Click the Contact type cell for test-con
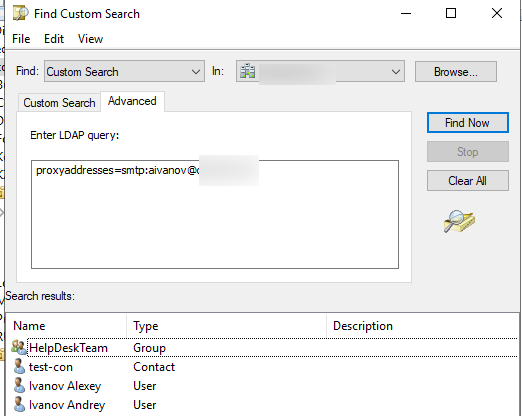 pyautogui.click(x=154, y=367)
